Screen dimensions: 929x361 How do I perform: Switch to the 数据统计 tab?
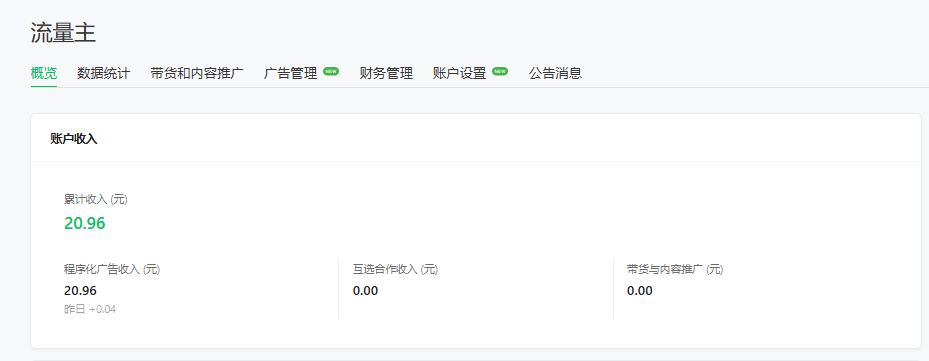tap(104, 74)
